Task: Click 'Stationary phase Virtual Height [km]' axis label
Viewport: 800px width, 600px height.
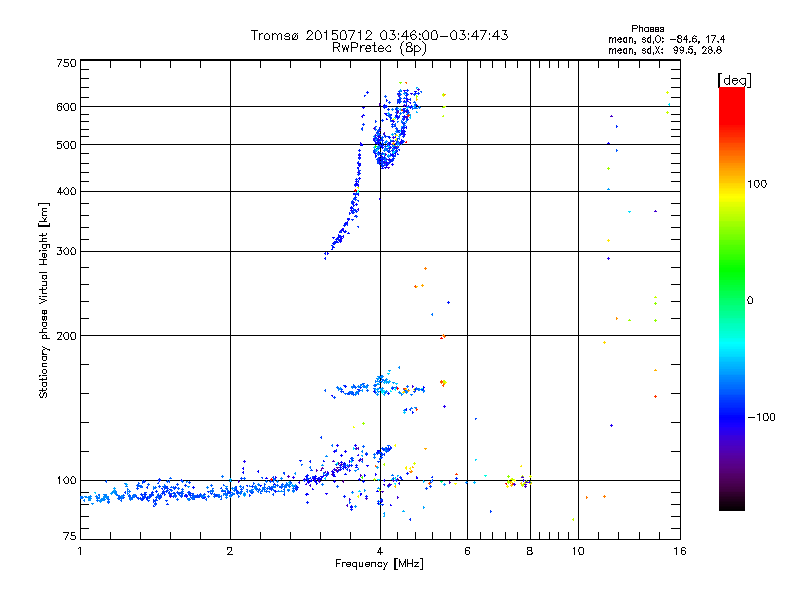Action: pyautogui.click(x=44, y=300)
